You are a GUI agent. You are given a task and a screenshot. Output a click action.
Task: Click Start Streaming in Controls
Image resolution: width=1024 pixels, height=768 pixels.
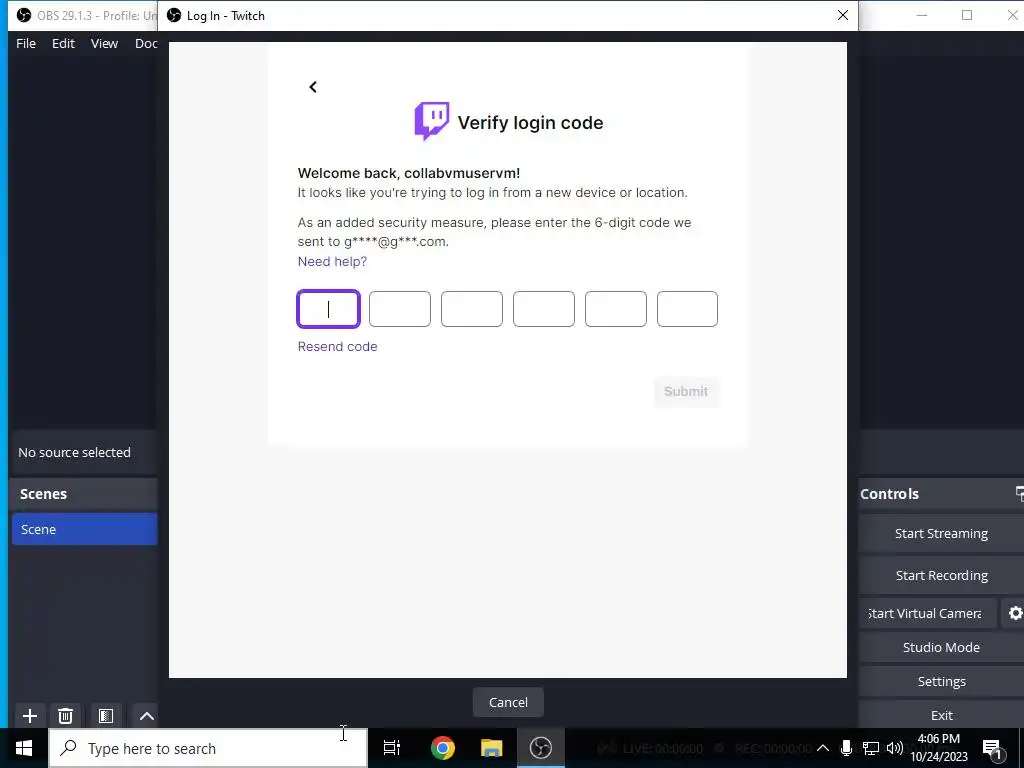point(941,534)
